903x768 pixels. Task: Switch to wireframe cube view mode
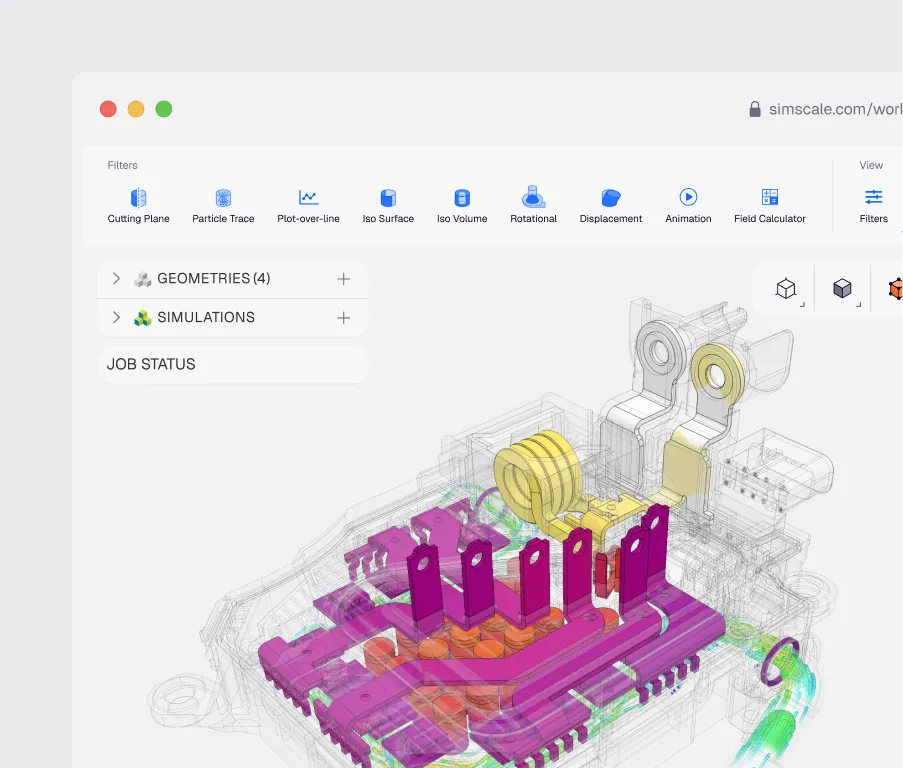tap(786, 288)
